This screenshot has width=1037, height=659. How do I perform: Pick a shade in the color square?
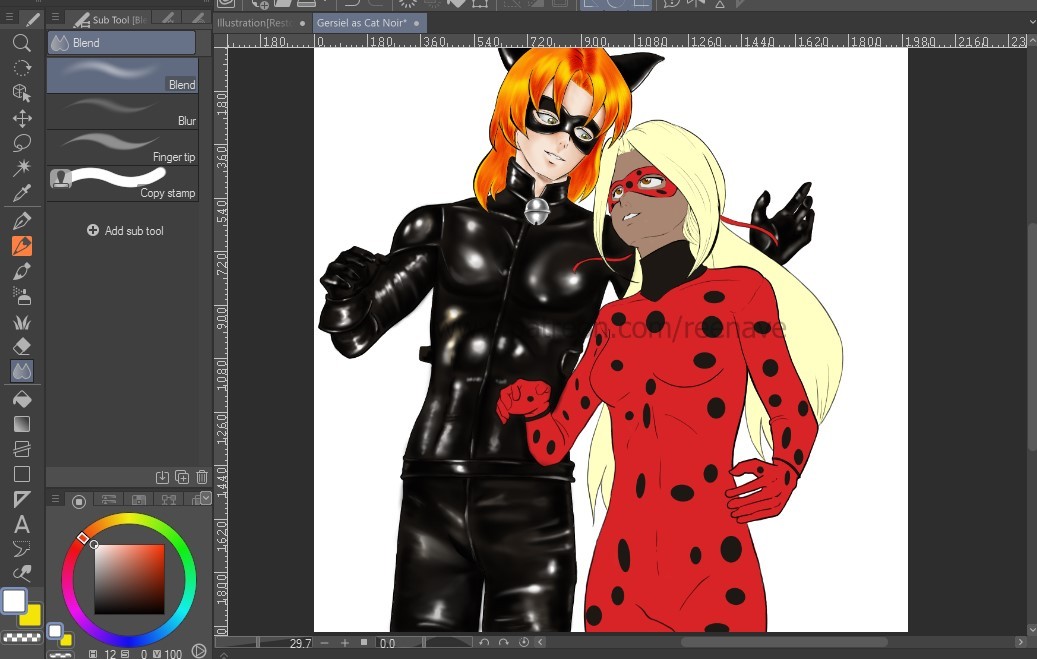click(x=129, y=579)
